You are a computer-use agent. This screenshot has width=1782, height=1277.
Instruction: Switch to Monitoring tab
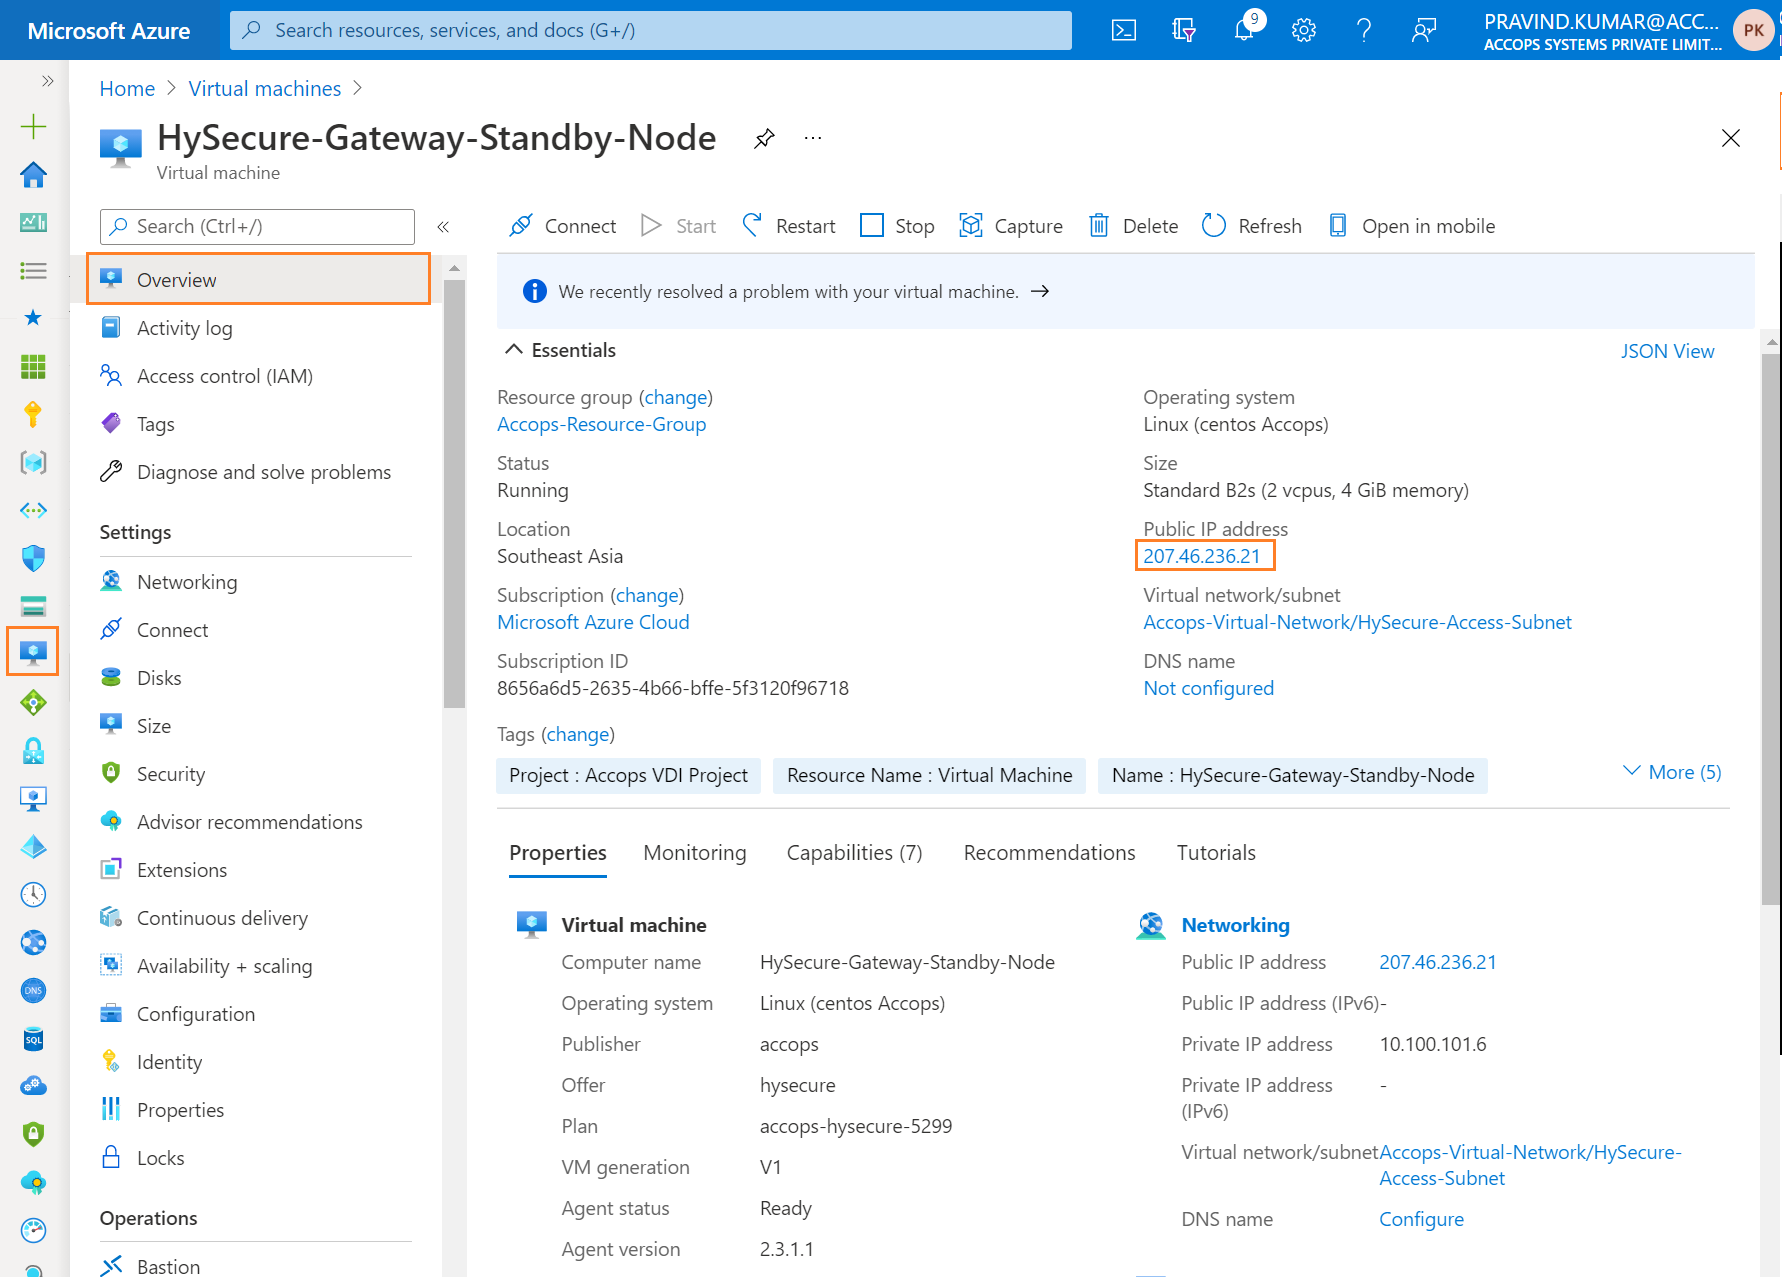pyautogui.click(x=695, y=853)
